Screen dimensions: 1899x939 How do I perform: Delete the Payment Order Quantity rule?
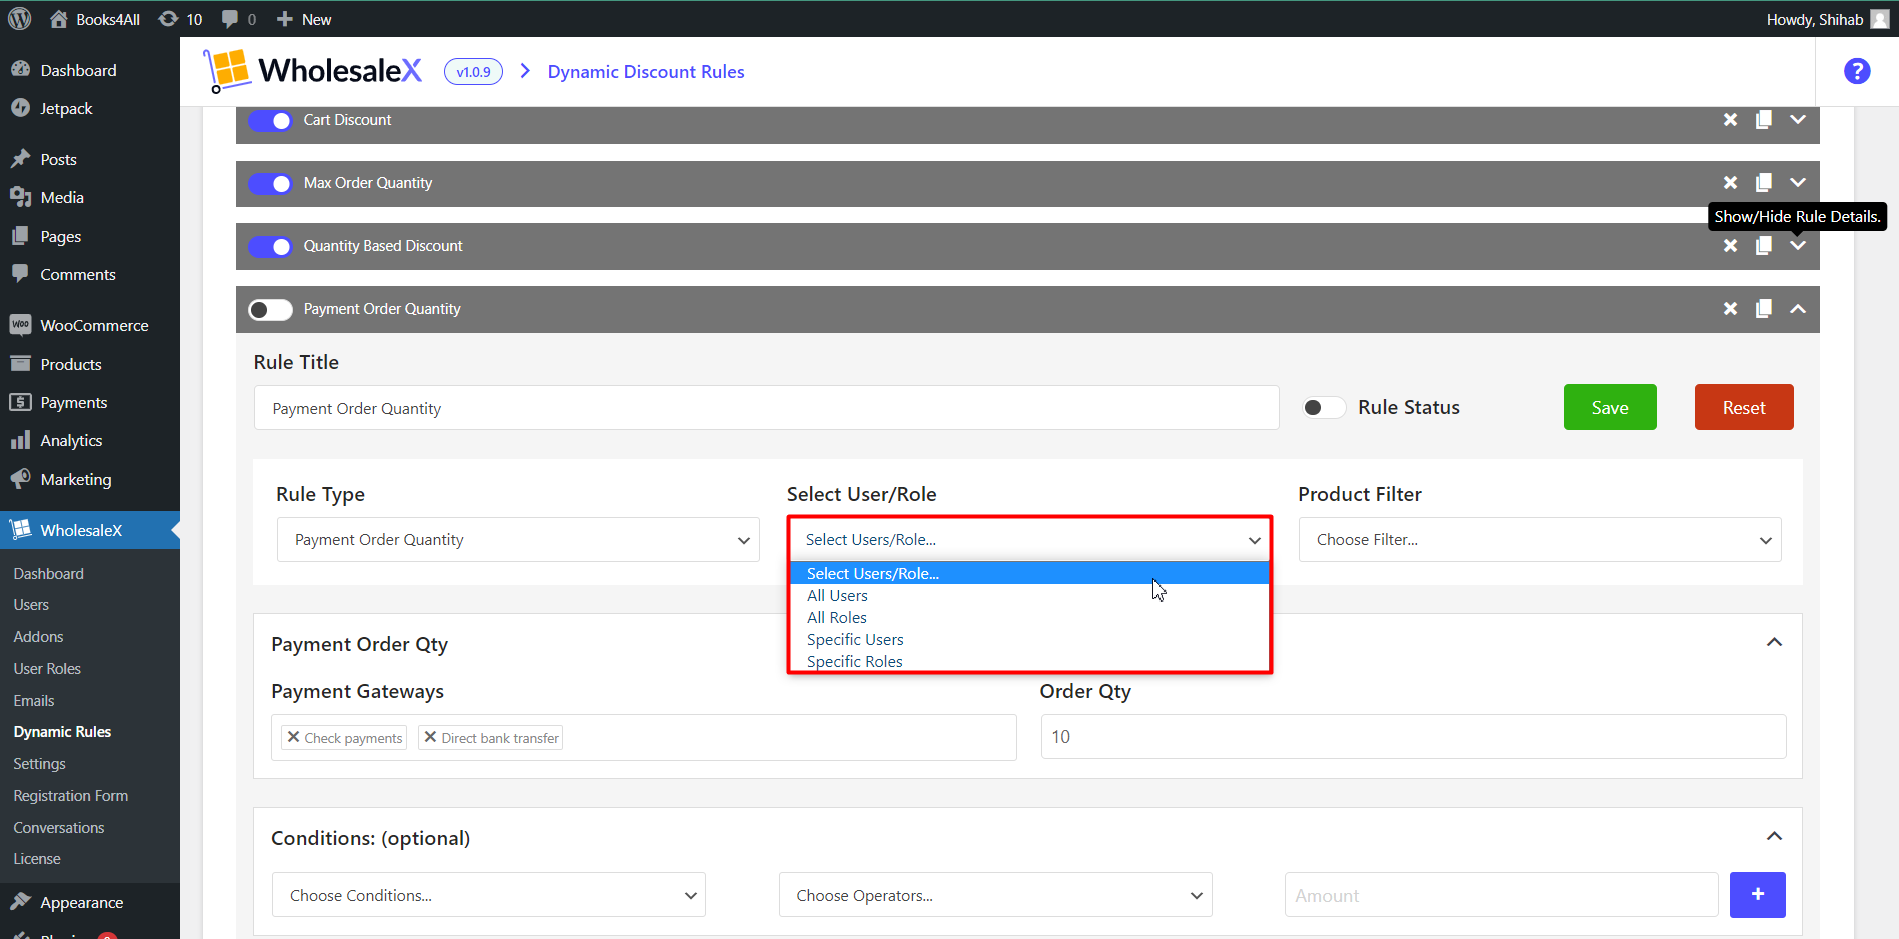pos(1730,309)
